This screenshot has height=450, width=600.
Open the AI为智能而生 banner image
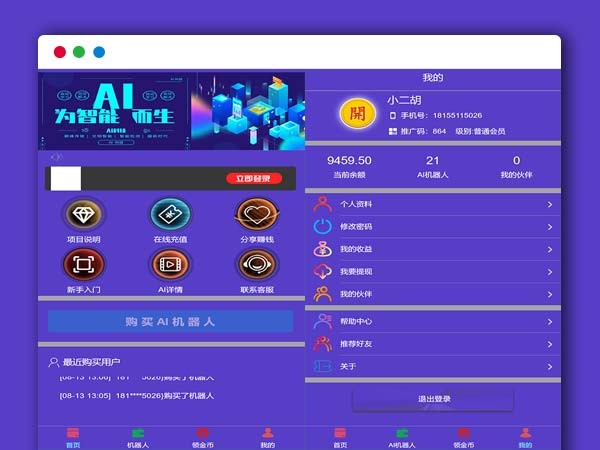[x=117, y=112]
